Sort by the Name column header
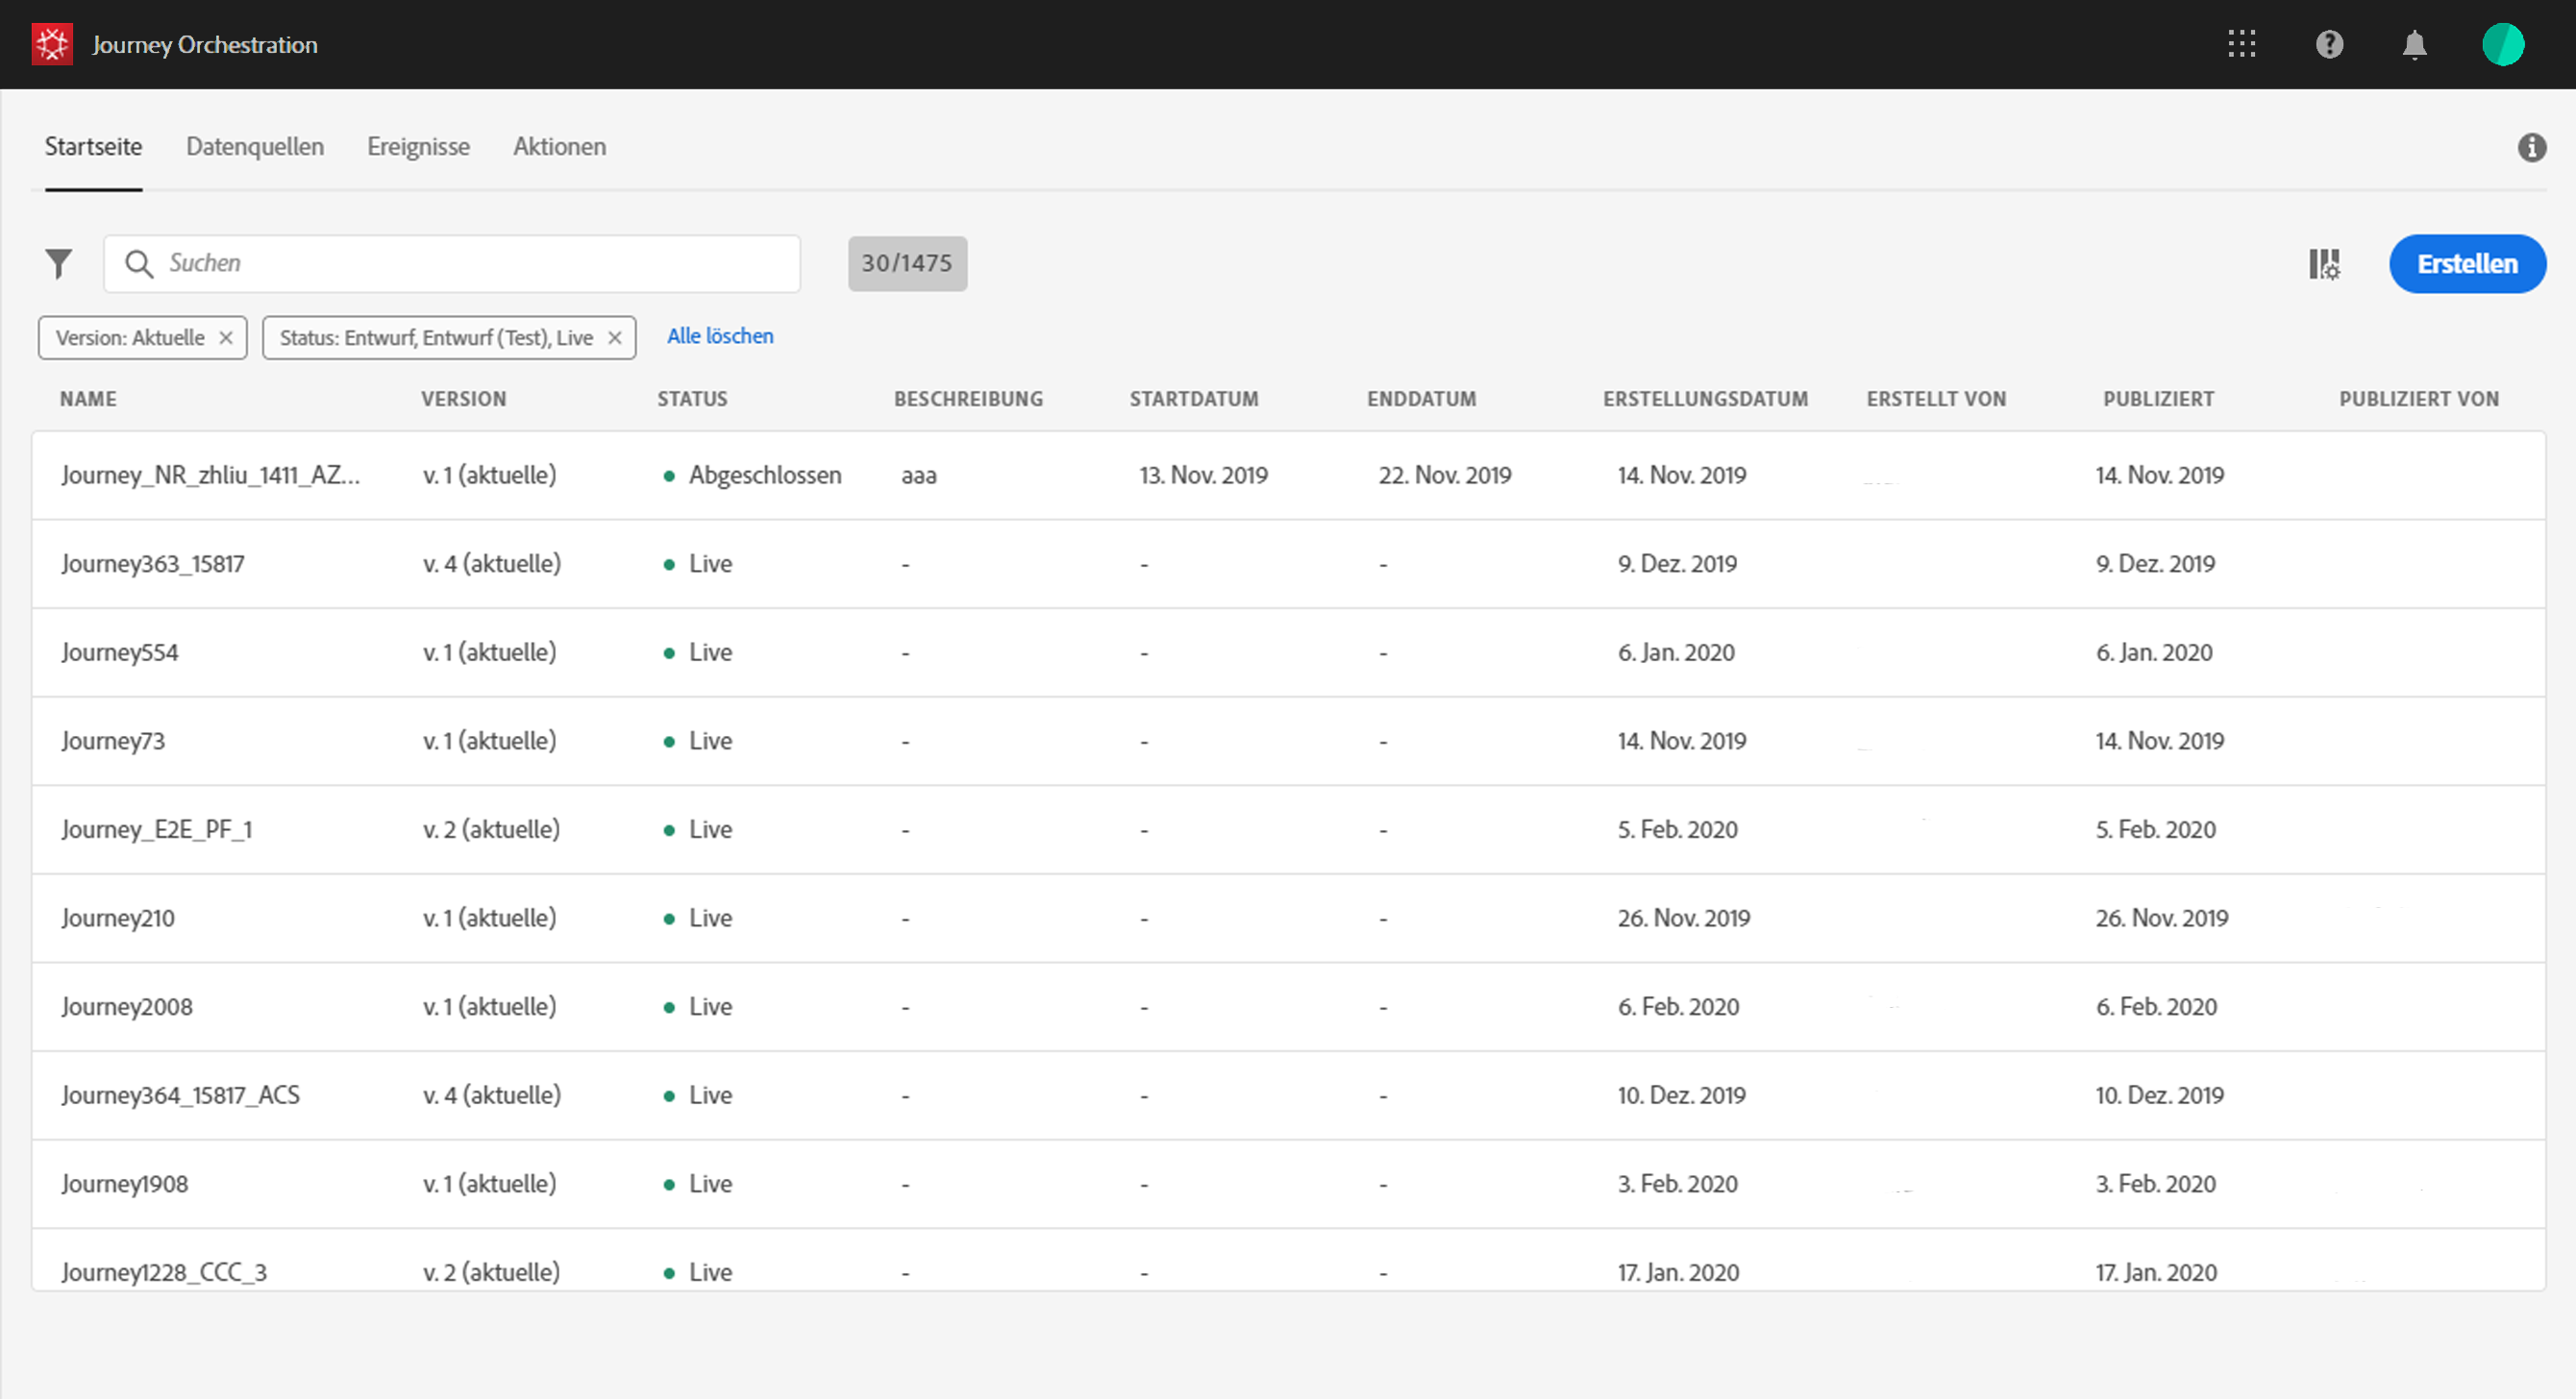This screenshot has height=1399, width=2576. (88, 399)
